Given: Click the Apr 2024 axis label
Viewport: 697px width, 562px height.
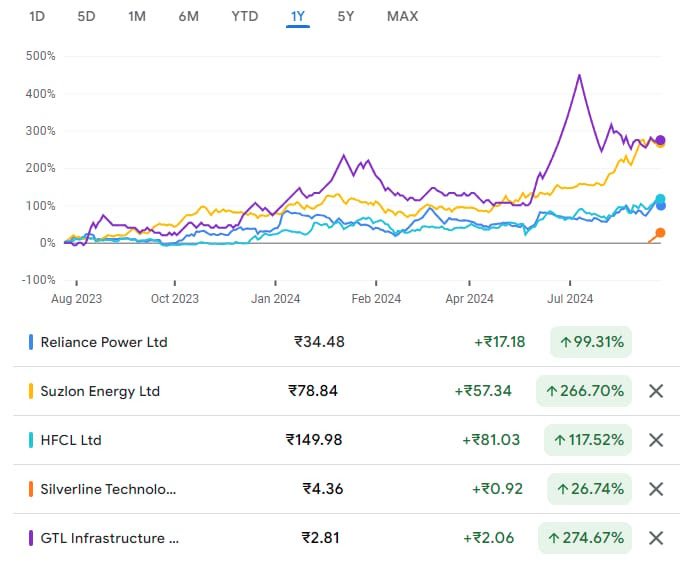Looking at the screenshot, I should 469,298.
